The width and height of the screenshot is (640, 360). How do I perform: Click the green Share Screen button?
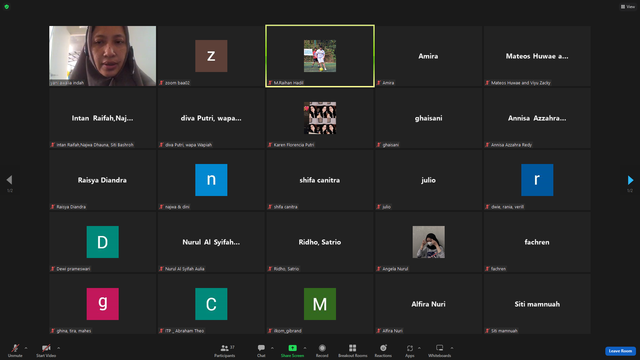click(292, 350)
